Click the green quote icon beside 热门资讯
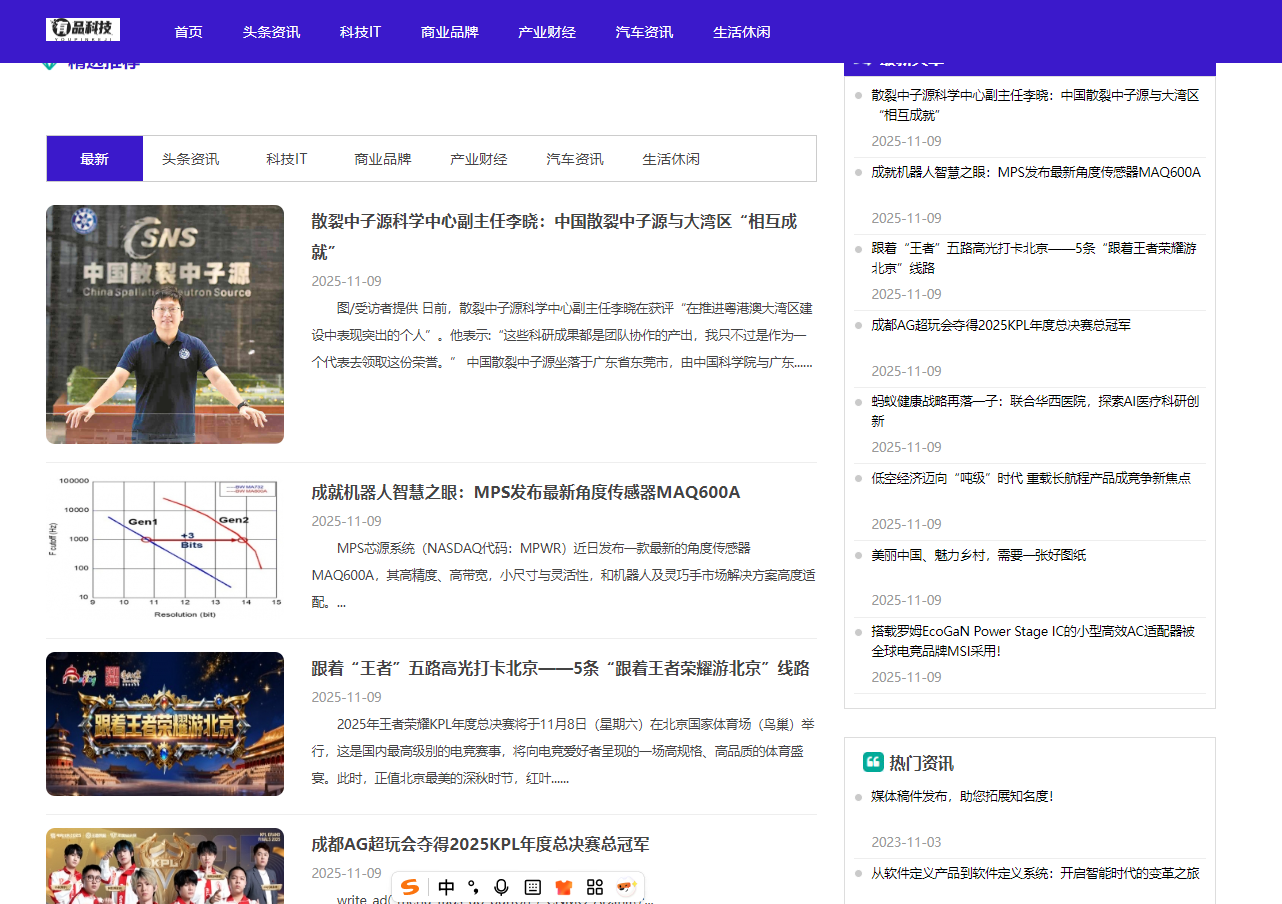 coord(873,762)
